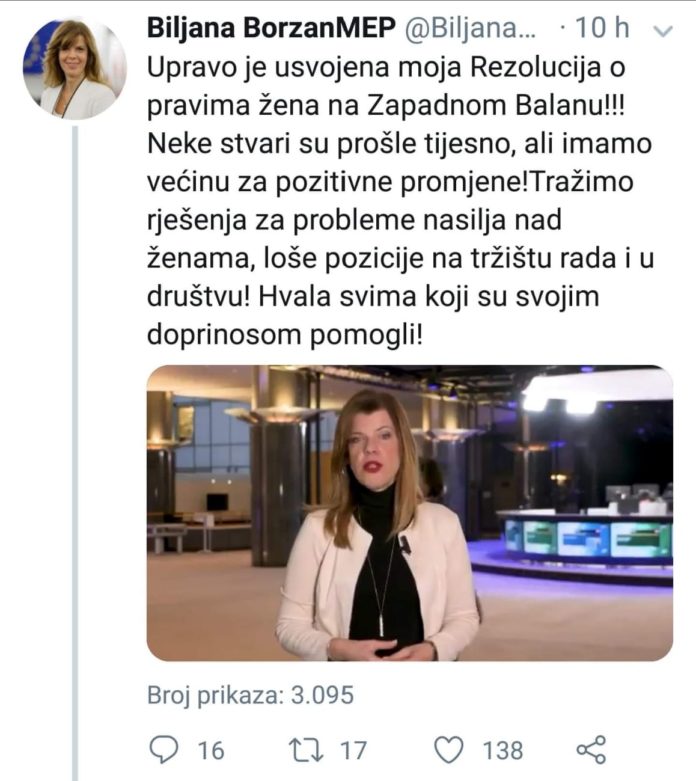This screenshot has width=696, height=781.
Task: Click the news desk in the video background
Action: (x=587, y=535)
